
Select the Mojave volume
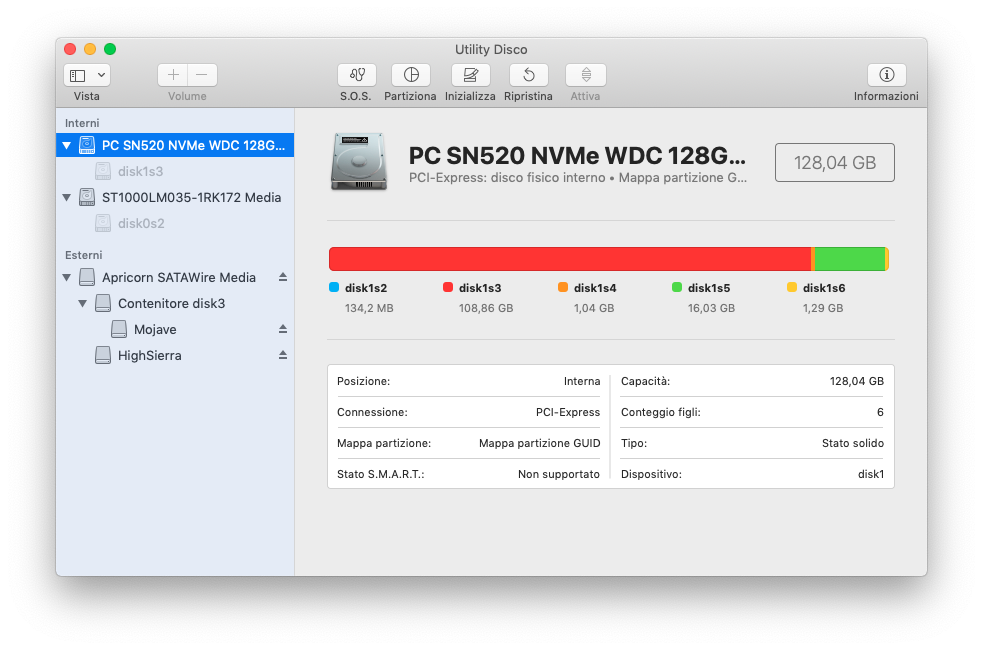(x=175, y=329)
